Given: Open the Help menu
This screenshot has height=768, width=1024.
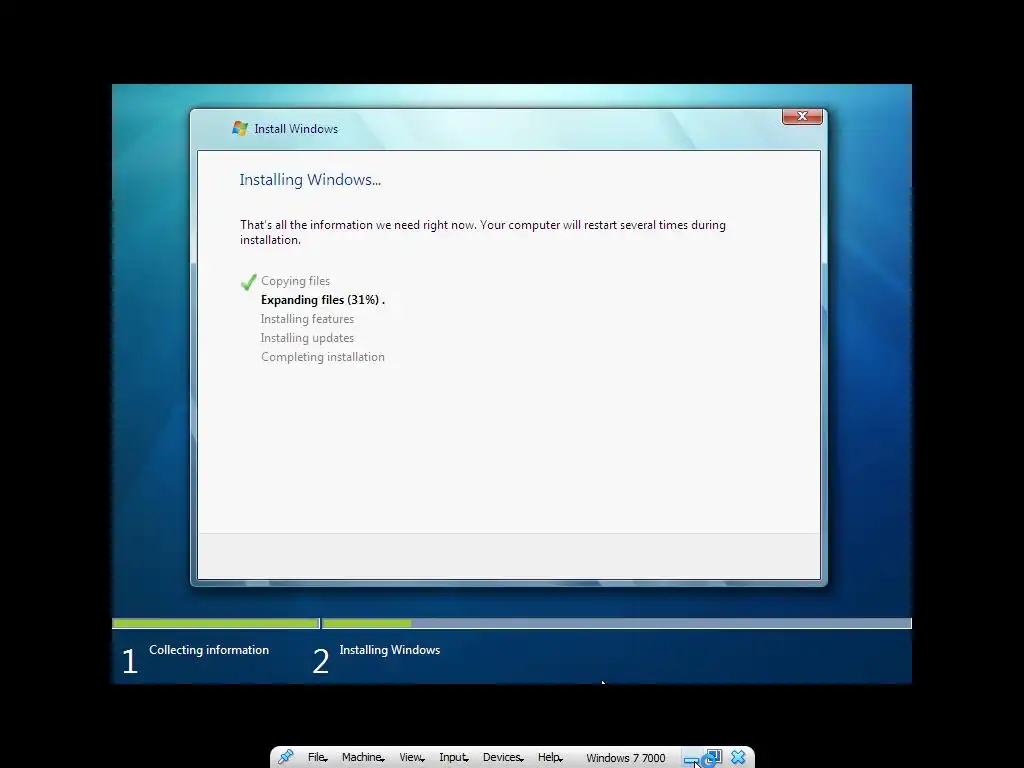Looking at the screenshot, I should tap(550, 757).
